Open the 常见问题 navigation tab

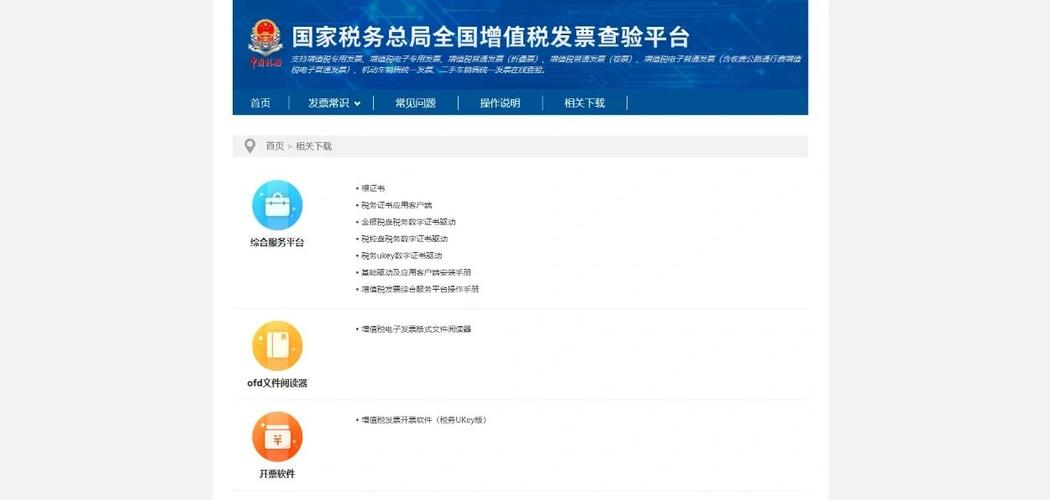pyautogui.click(x=415, y=103)
